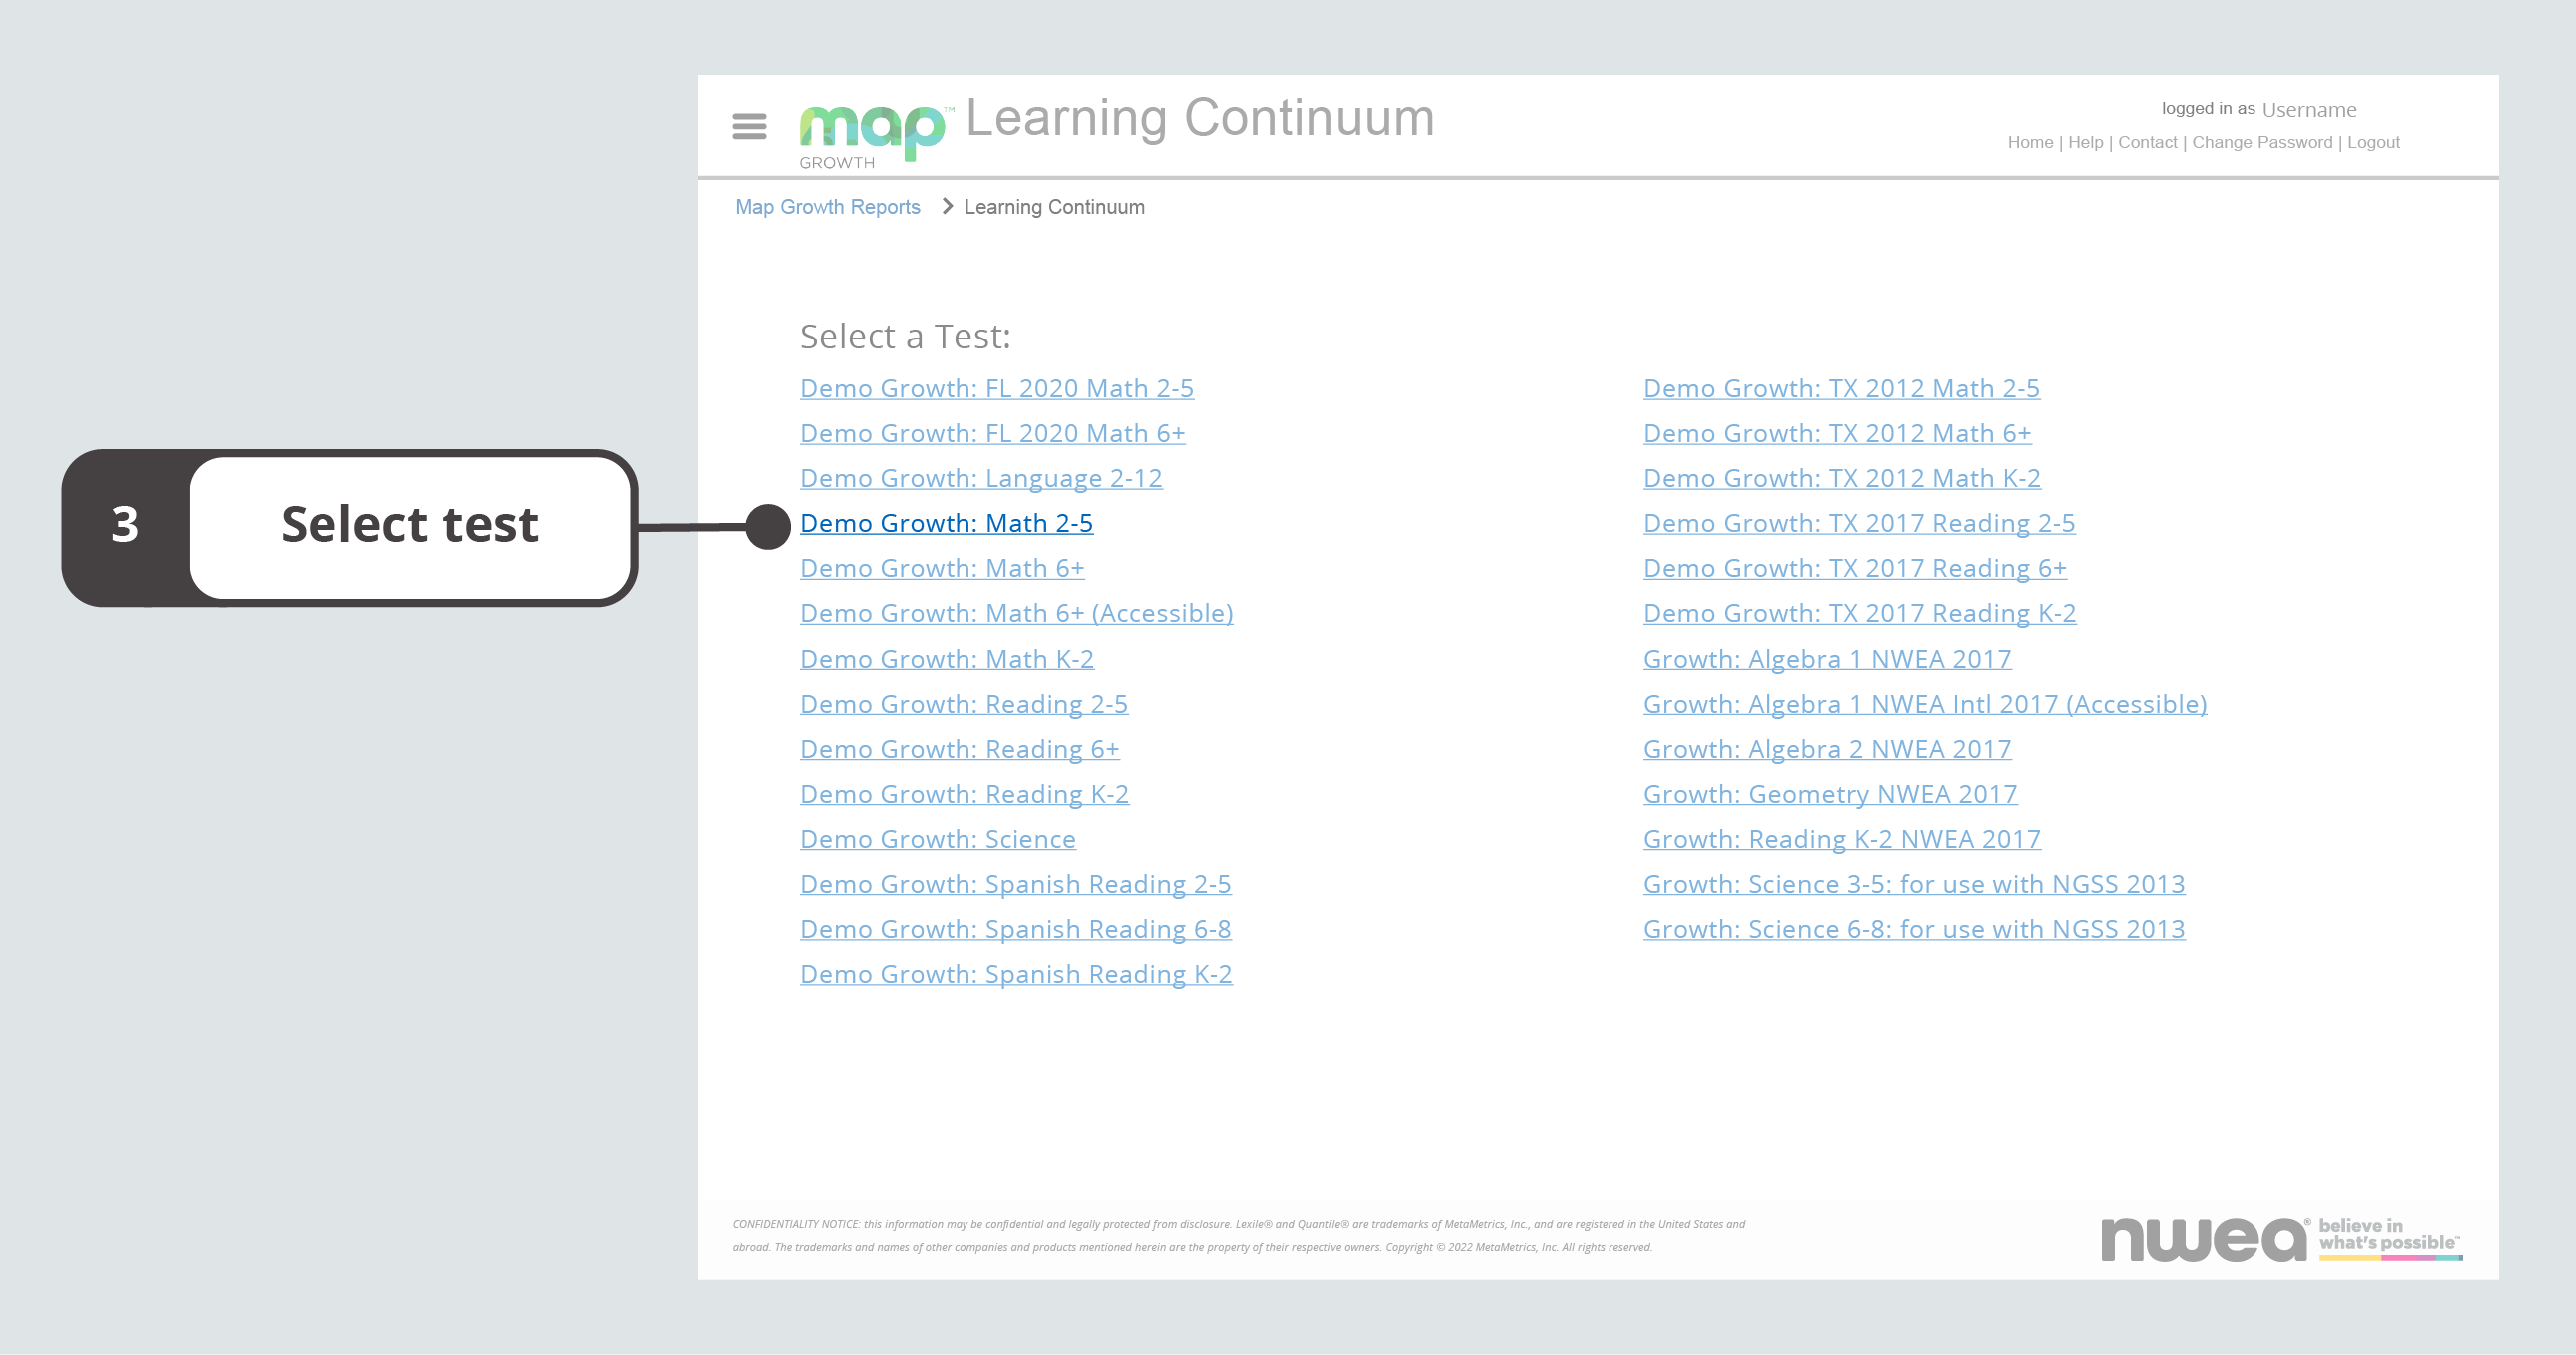Click the Change Password link
This screenshot has width=2576, height=1355.
(x=2259, y=142)
